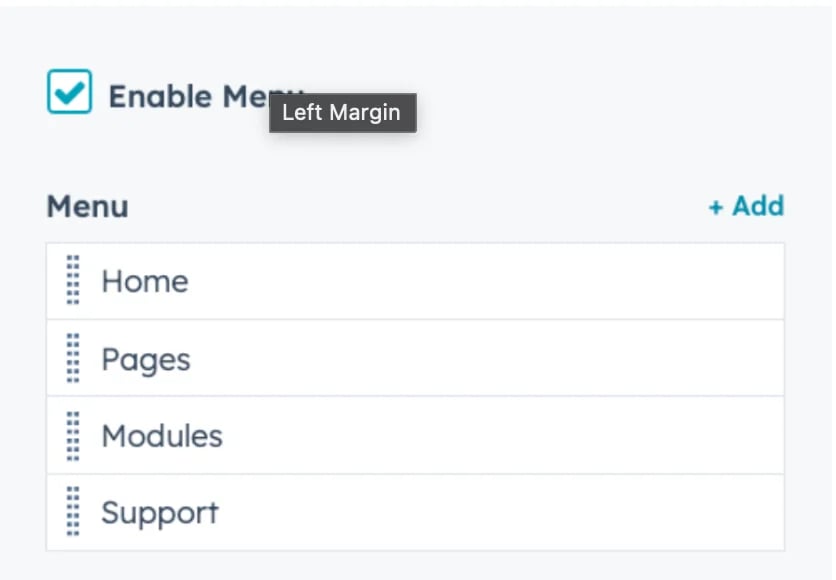The height and width of the screenshot is (580, 836).
Task: Click the Menu section heading
Action: [88, 207]
